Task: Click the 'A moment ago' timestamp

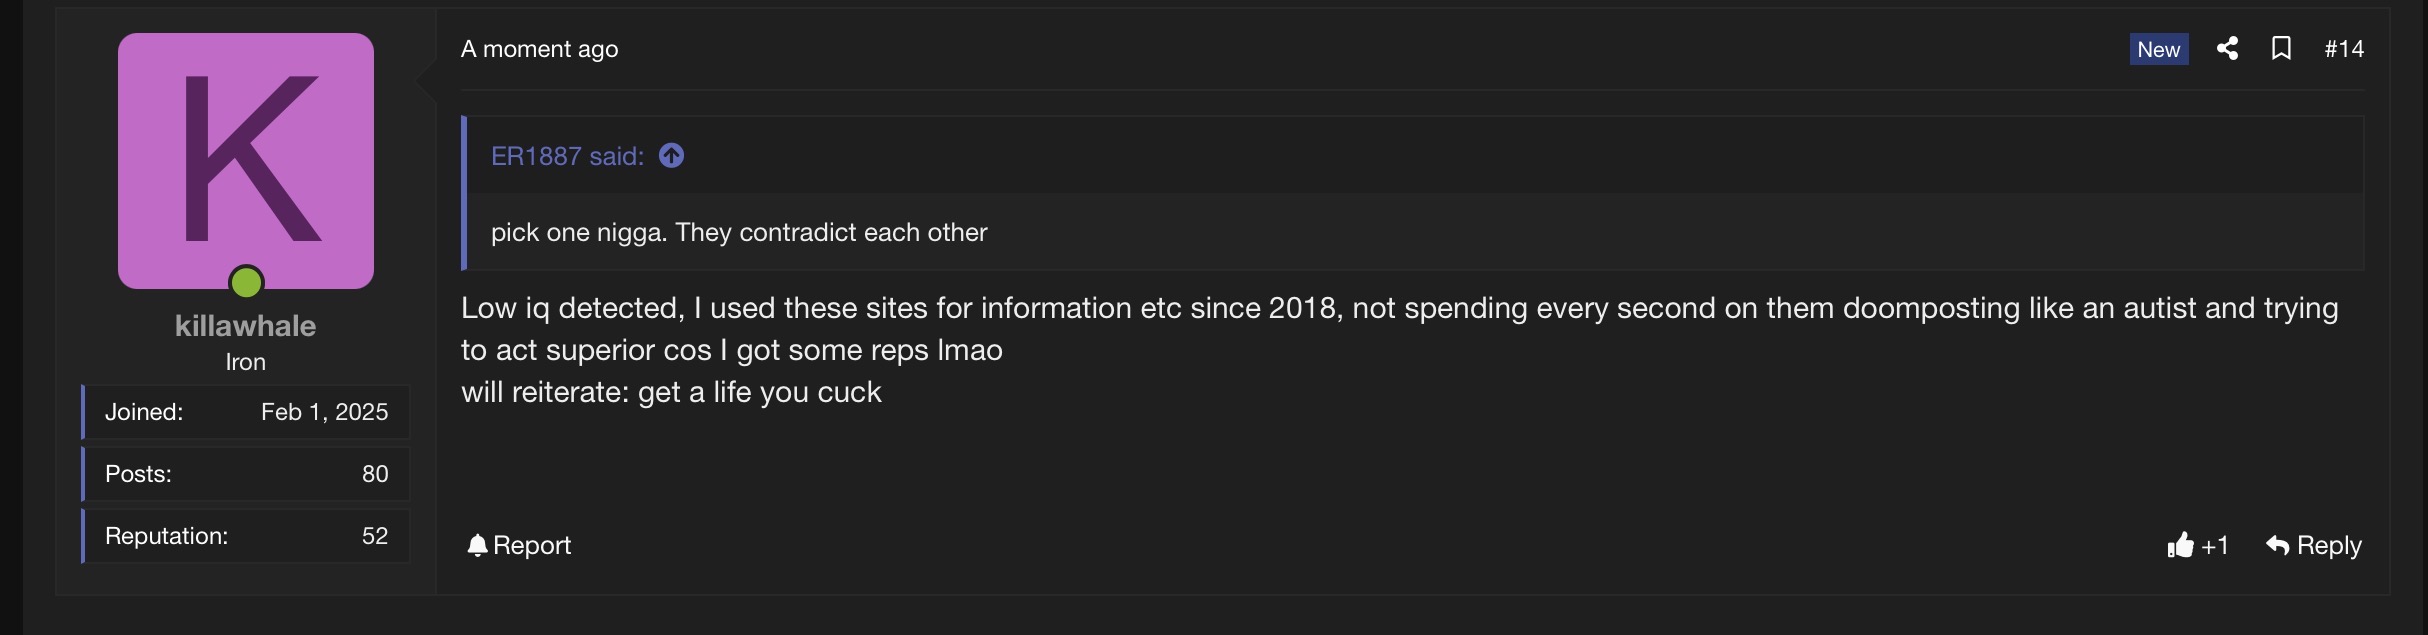Action: pyautogui.click(x=539, y=49)
